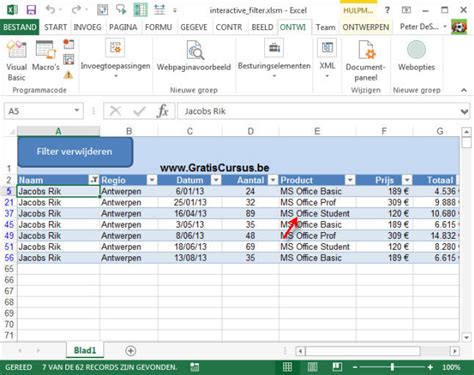
Task: Switch to the FORMU tab
Action: tap(158, 27)
